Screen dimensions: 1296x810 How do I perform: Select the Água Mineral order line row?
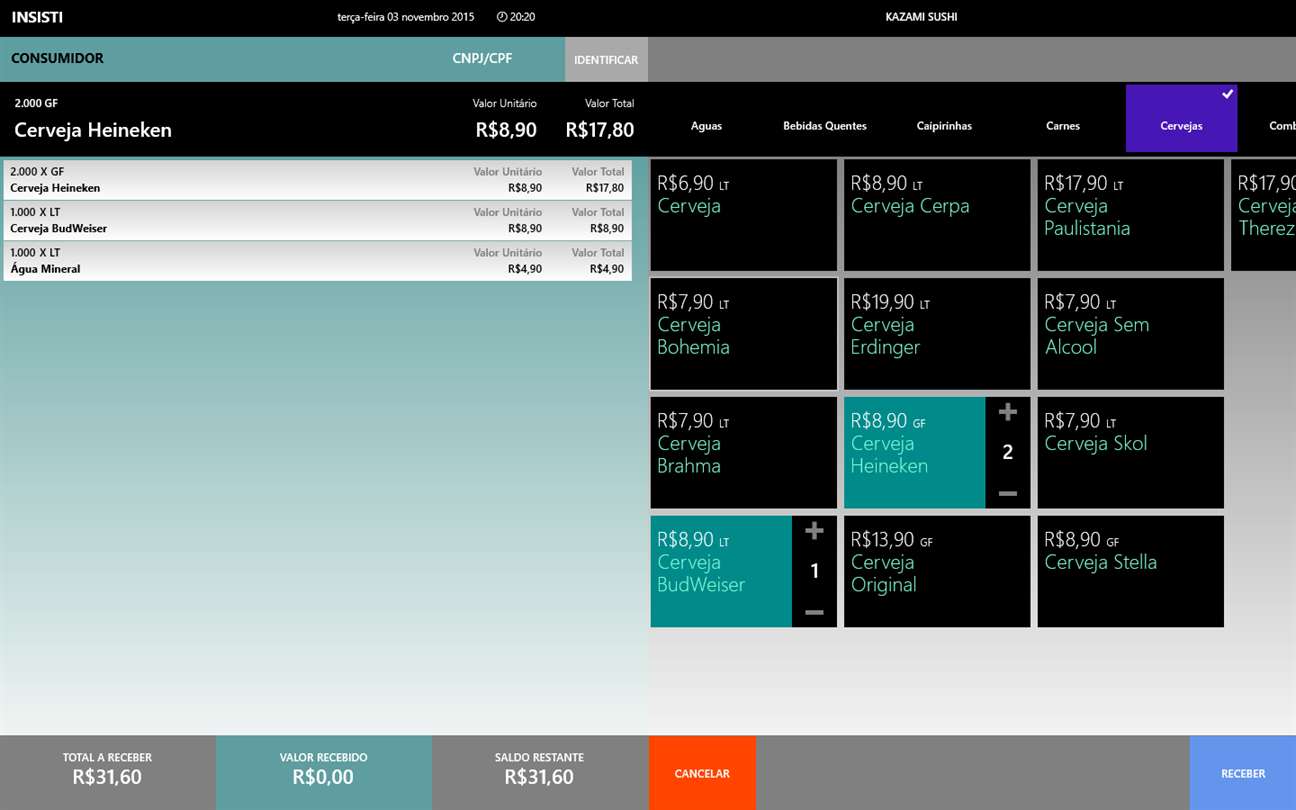(x=317, y=261)
